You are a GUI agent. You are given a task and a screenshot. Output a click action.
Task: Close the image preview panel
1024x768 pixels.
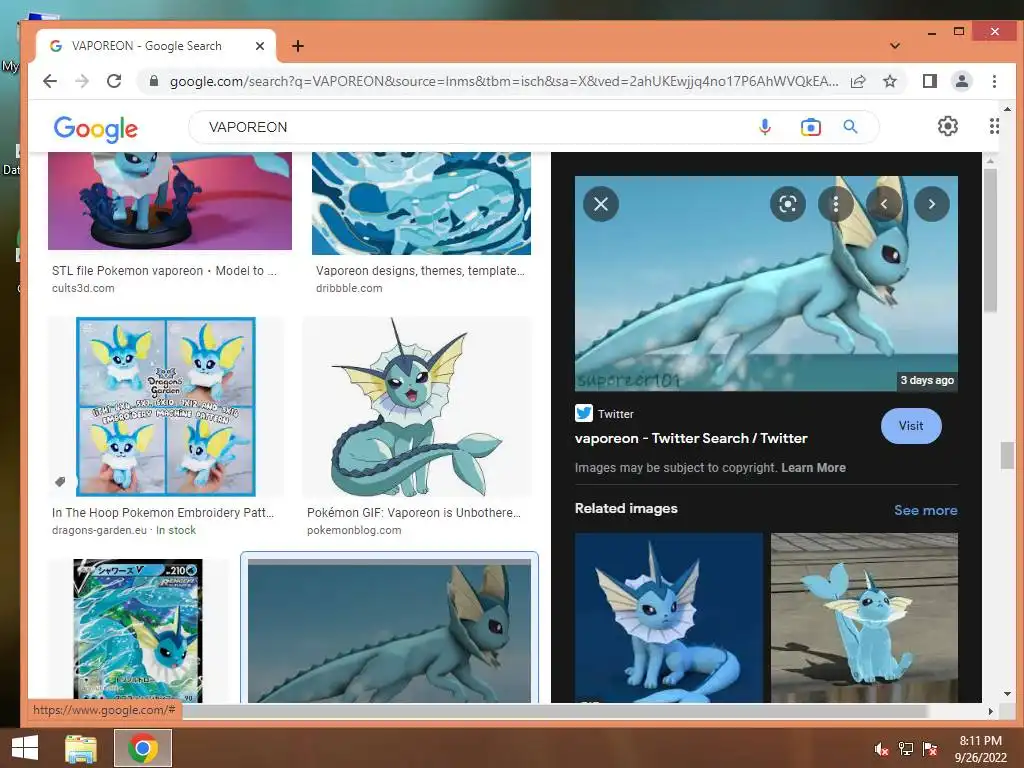[601, 204]
